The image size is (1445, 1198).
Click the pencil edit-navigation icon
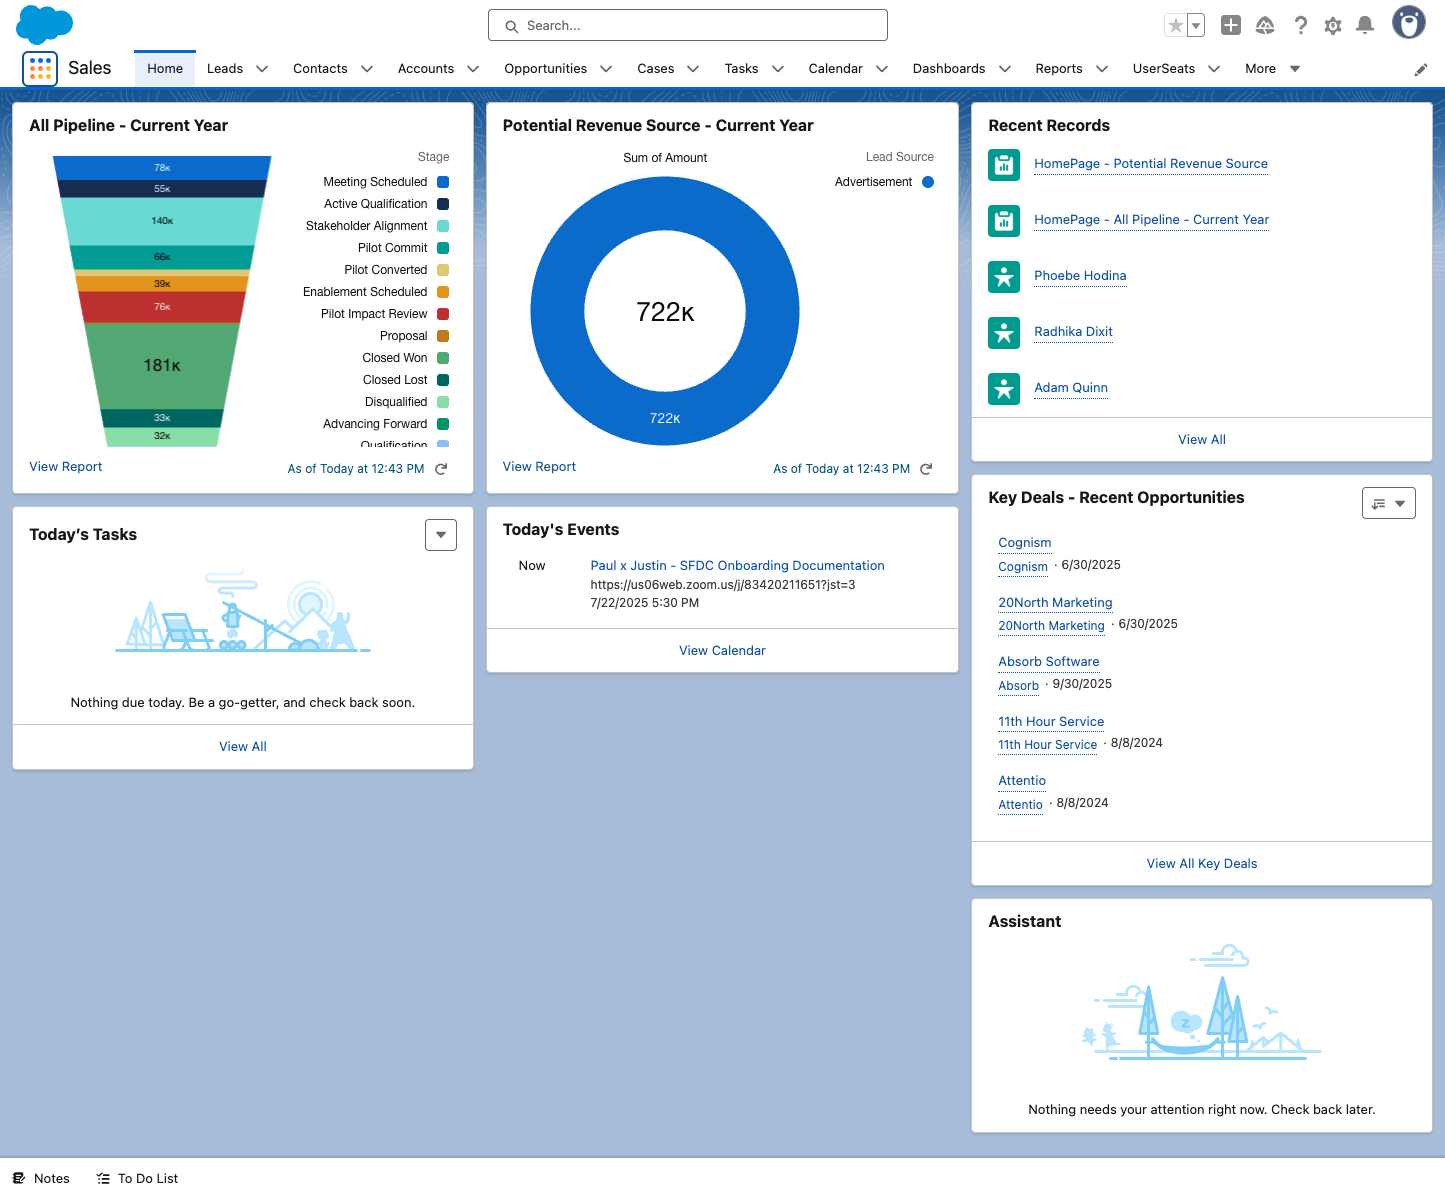[x=1420, y=70]
